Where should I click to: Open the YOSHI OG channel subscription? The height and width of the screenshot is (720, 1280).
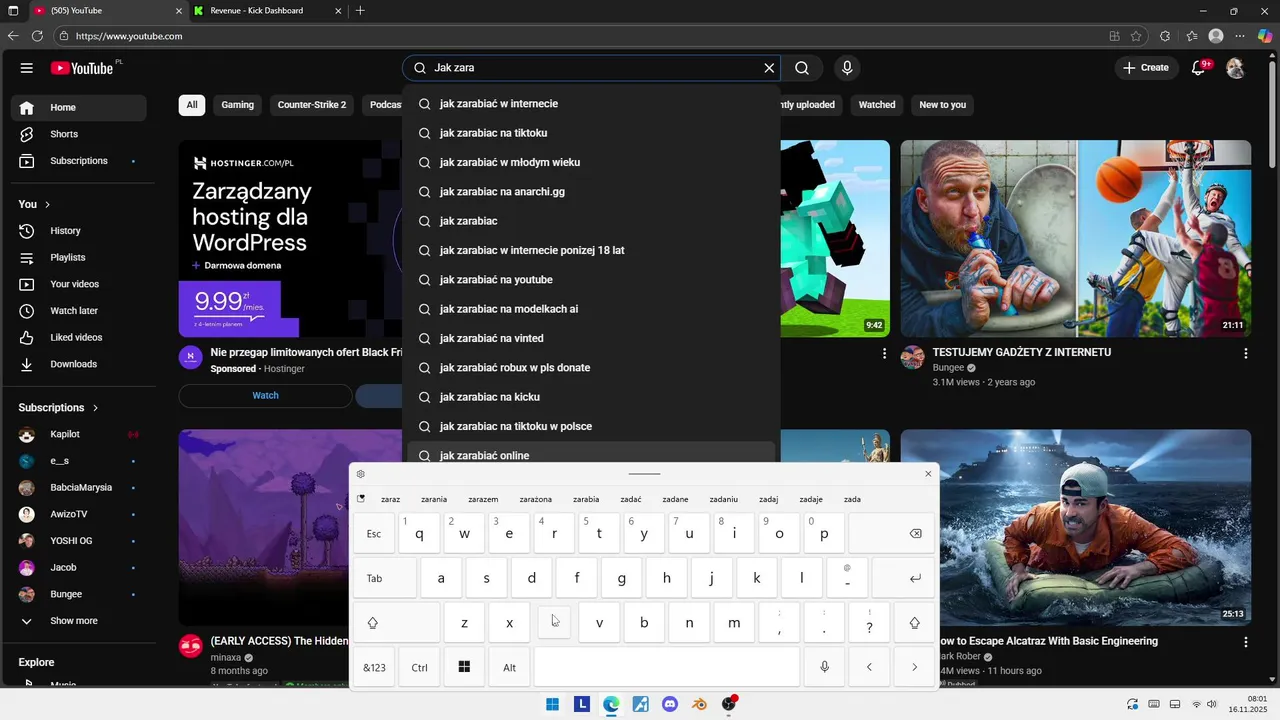coord(79,541)
